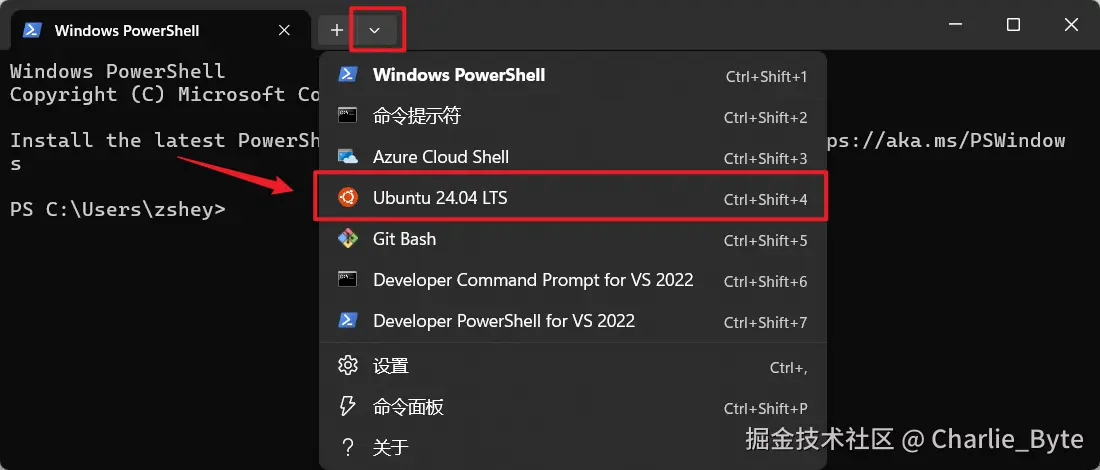The image size is (1100, 470).
Task: Click the Developer PowerShell for VS 2022 icon
Action: coord(348,321)
